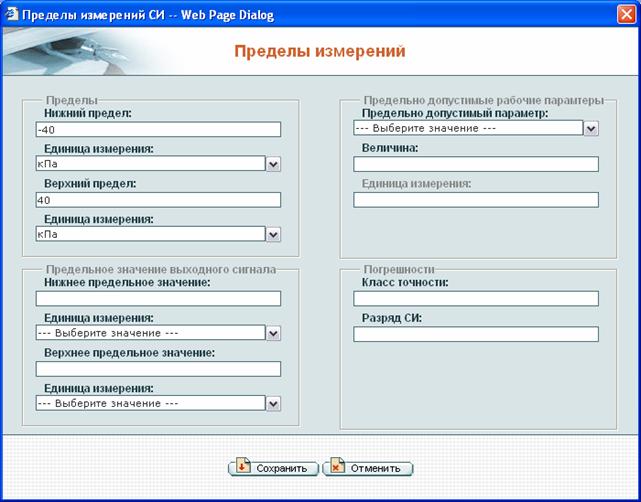
Task: Click the Отменить cancel button
Action: (368, 468)
